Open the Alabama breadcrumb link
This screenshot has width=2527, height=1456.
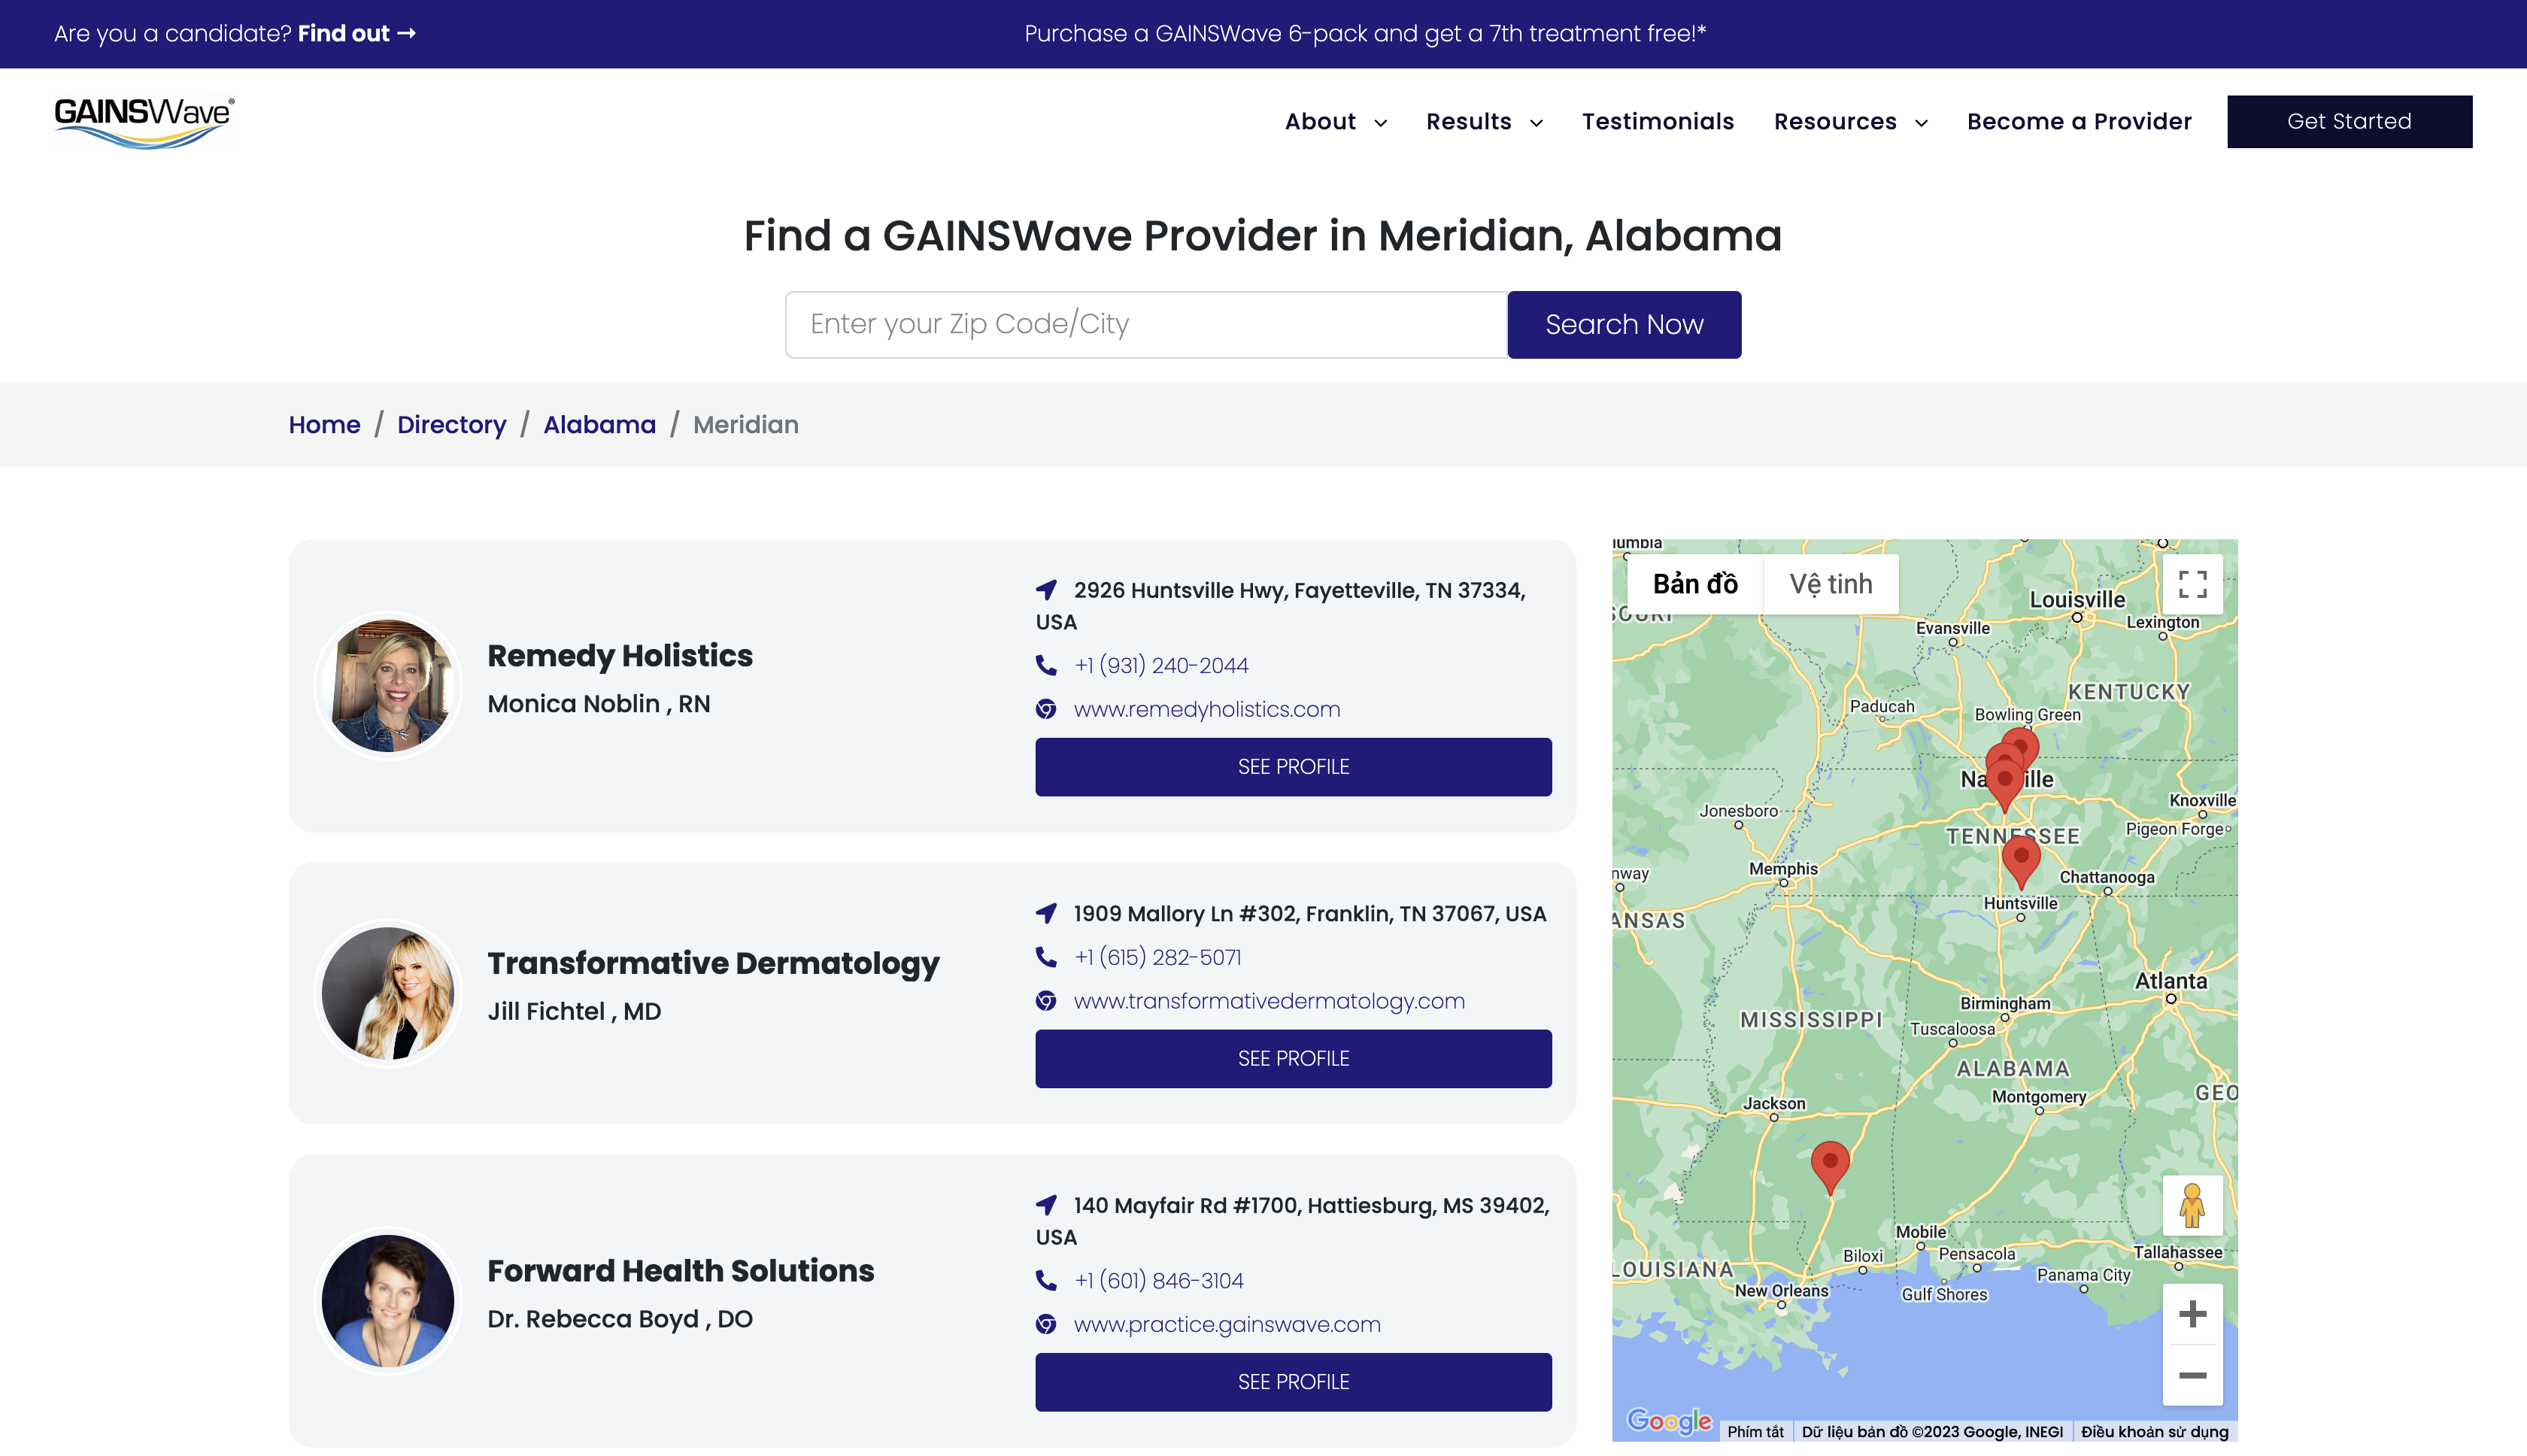(599, 425)
